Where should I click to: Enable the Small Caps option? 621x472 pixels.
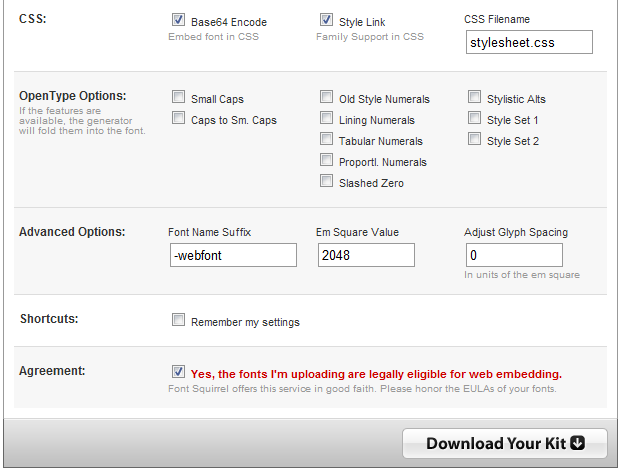(179, 98)
